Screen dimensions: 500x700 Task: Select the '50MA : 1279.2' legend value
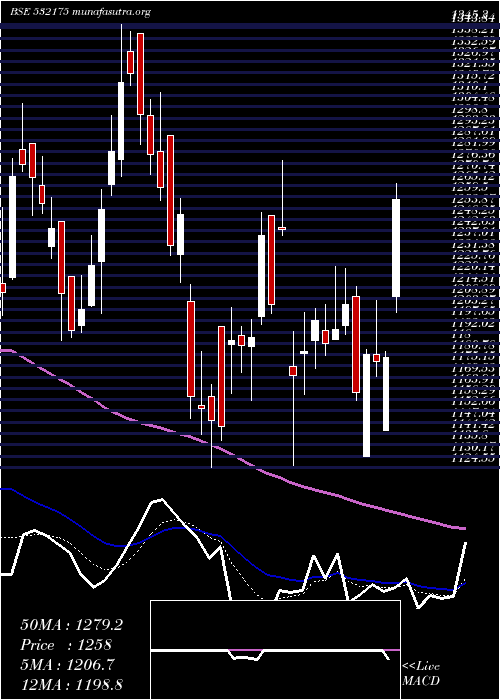pyautogui.click(x=71, y=625)
